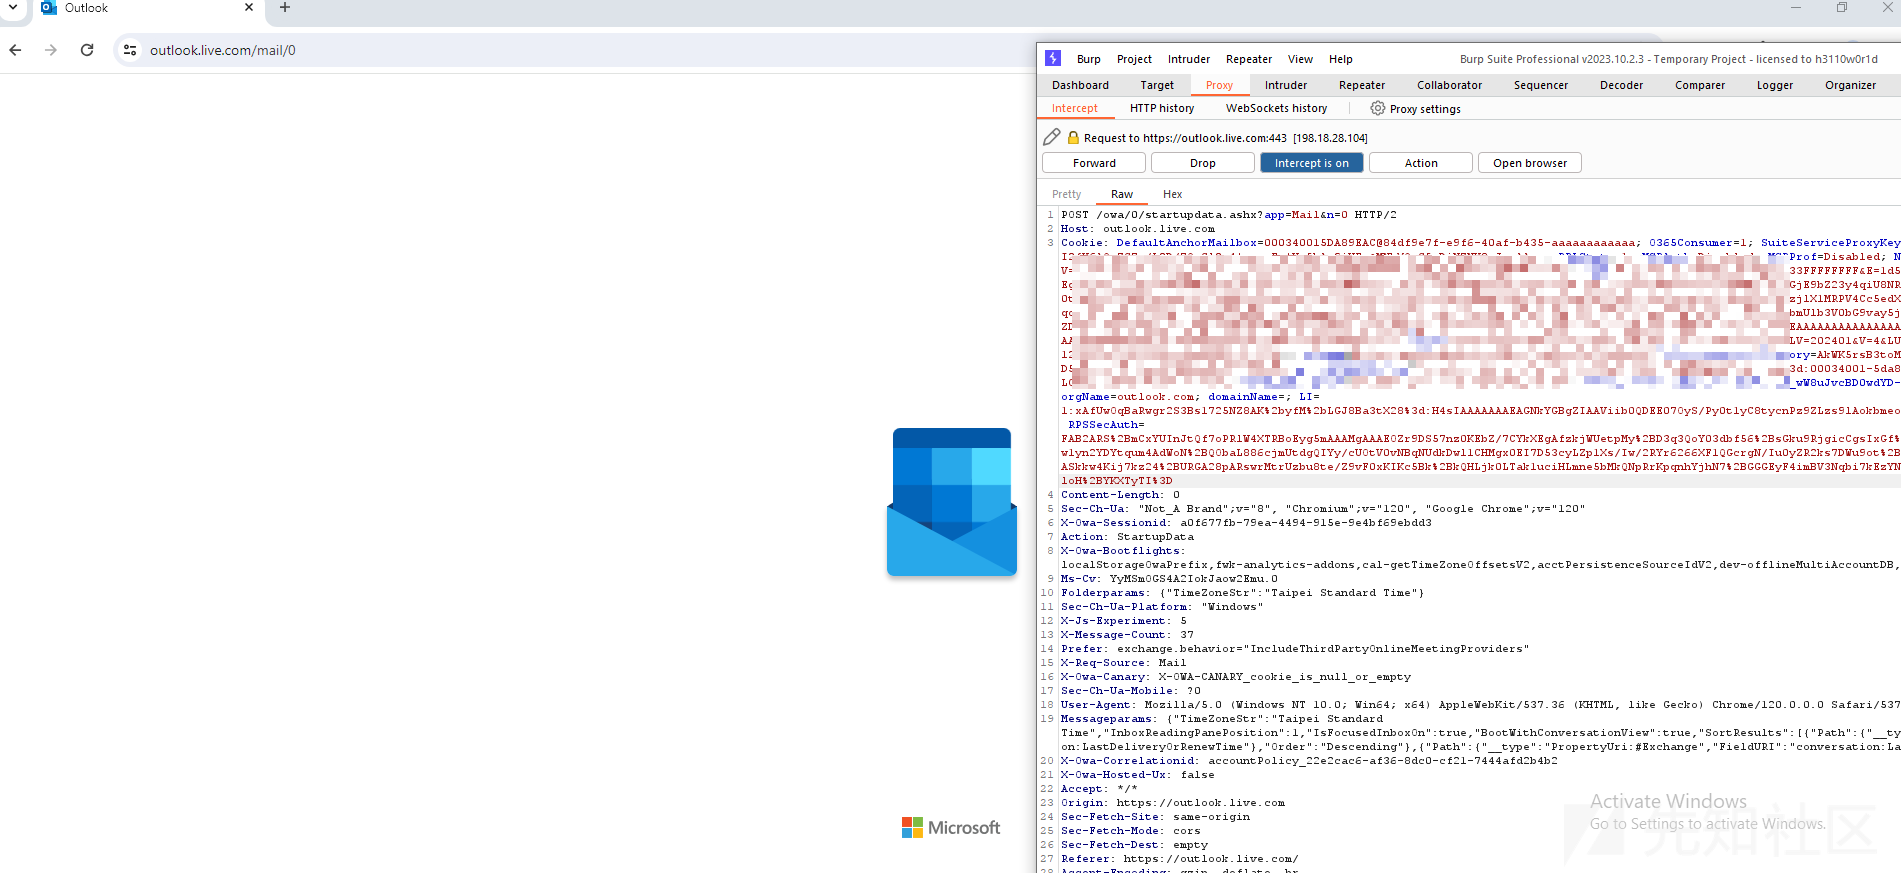Click the browser forward arrow
Viewport: 1901px width, 873px height.
(51, 50)
